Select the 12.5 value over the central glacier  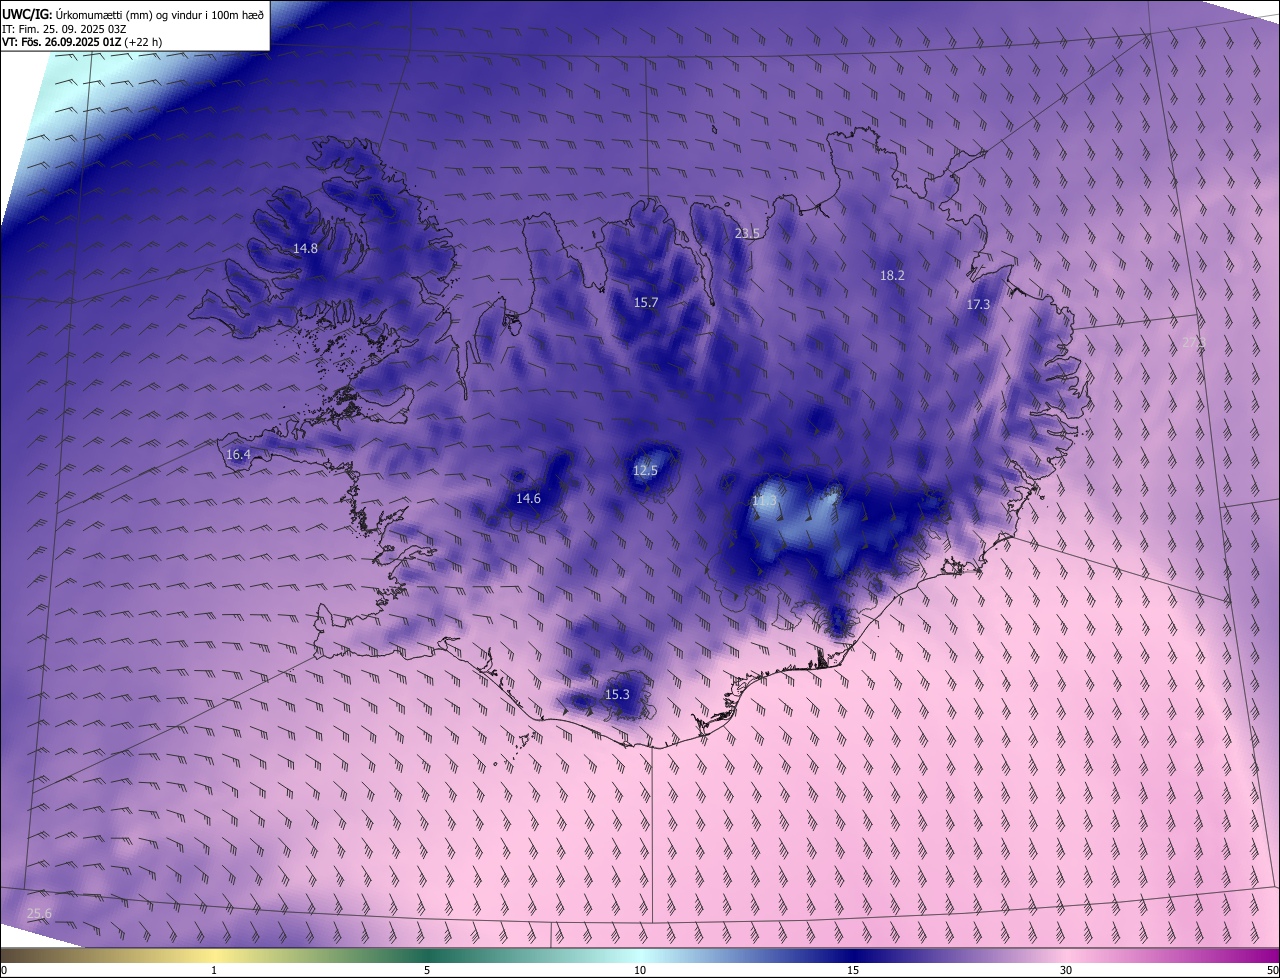[x=646, y=470]
